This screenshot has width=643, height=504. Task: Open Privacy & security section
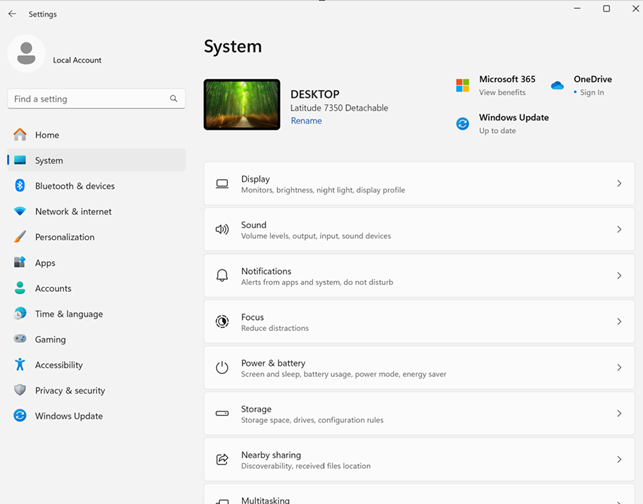coord(96,390)
